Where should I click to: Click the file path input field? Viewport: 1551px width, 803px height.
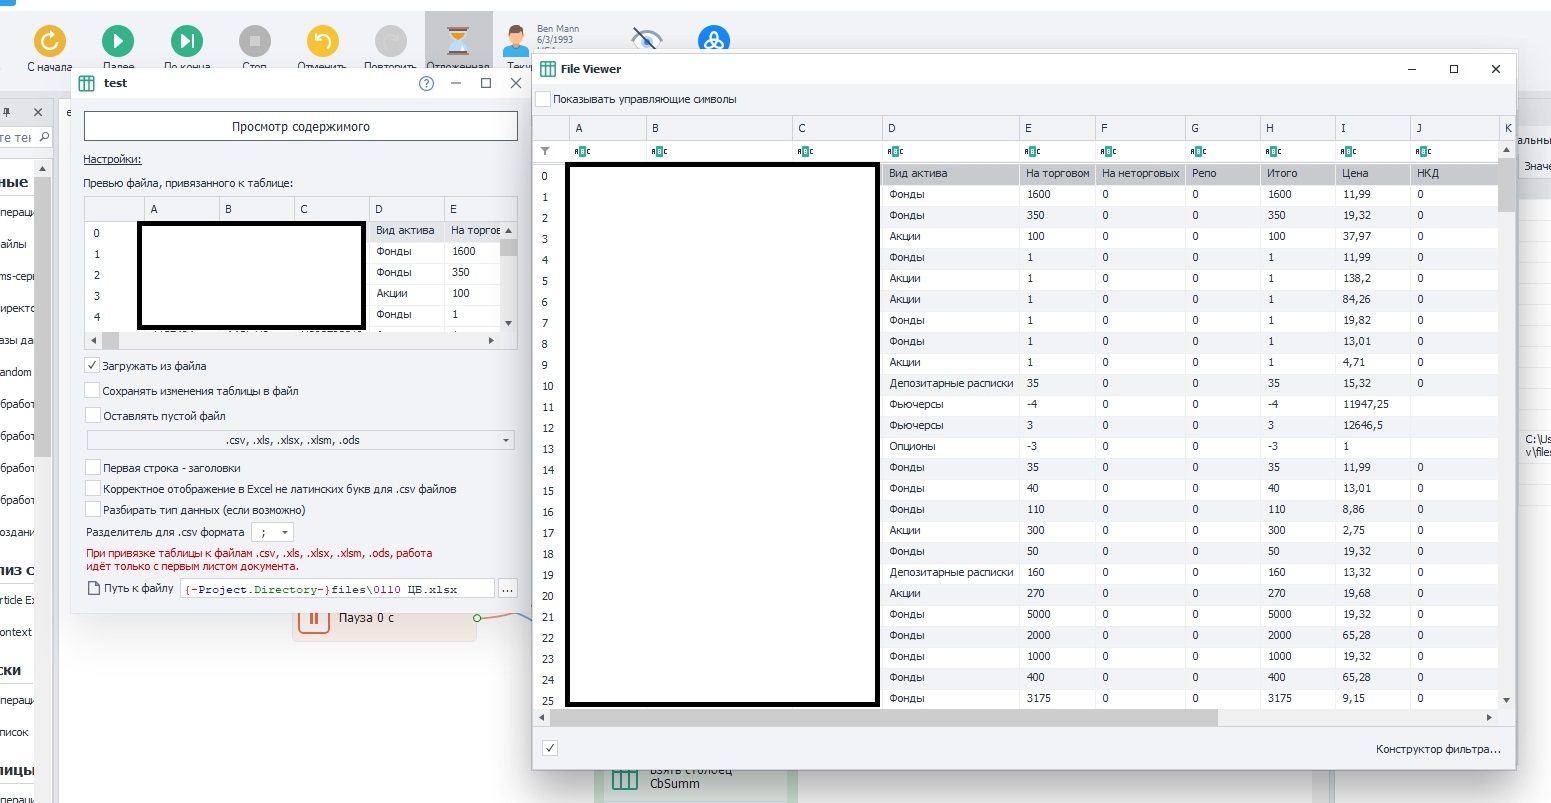(337, 588)
